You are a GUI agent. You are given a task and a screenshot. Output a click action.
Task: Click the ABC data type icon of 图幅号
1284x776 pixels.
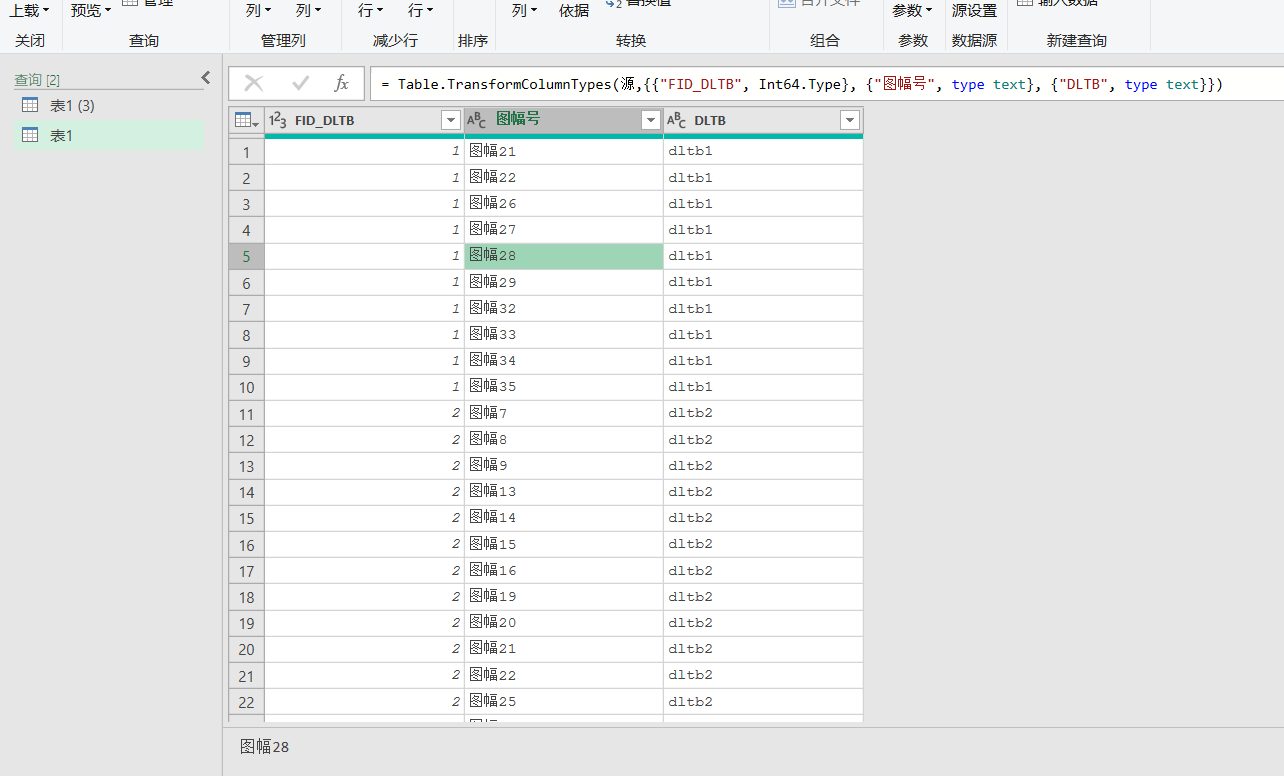click(x=477, y=121)
